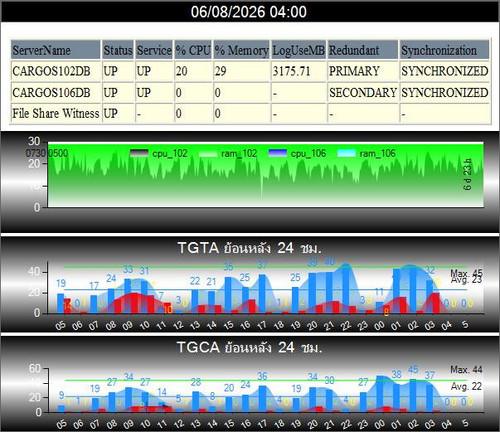This screenshot has height=432, width=500.
Task: Select the % Memory column header
Action: coord(241,50)
